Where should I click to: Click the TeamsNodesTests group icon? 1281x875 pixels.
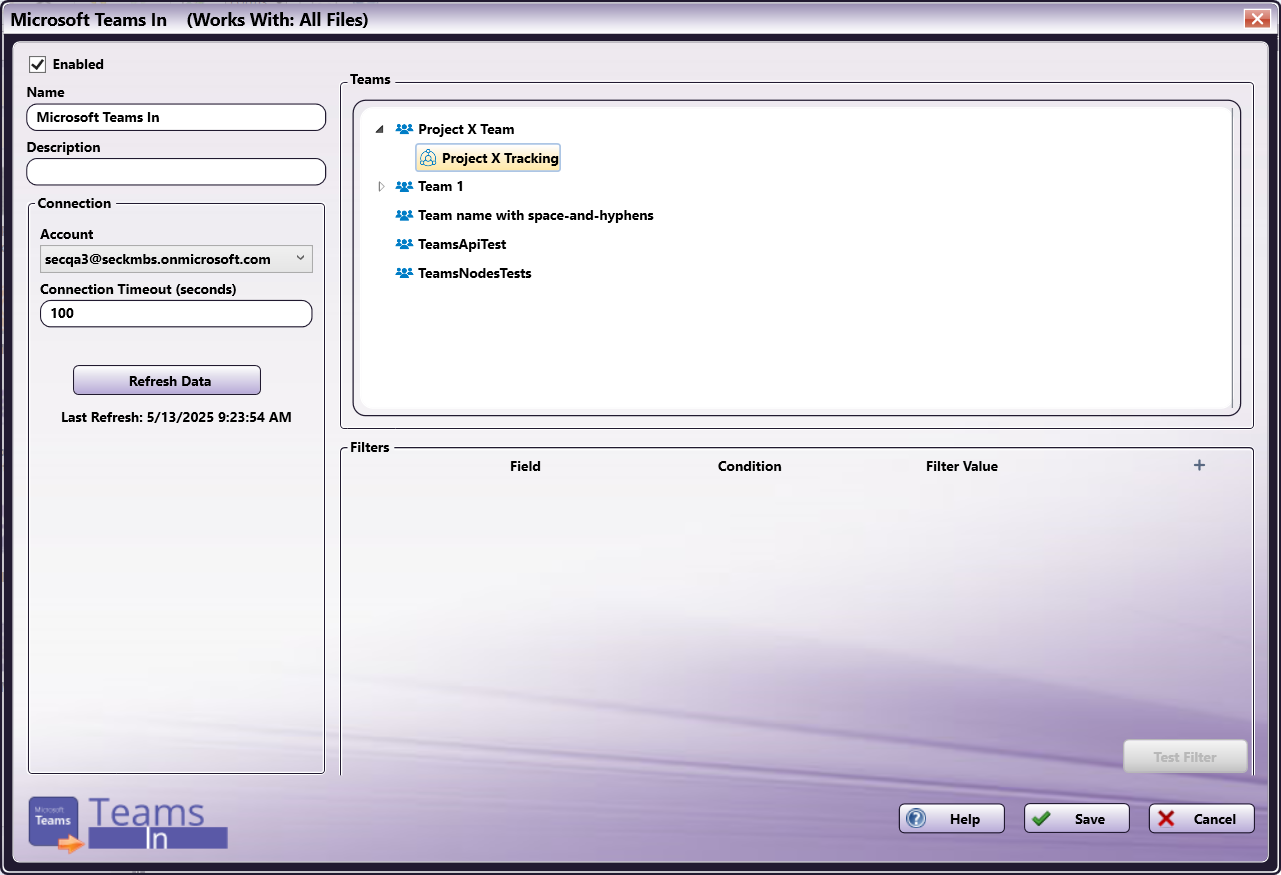(404, 273)
